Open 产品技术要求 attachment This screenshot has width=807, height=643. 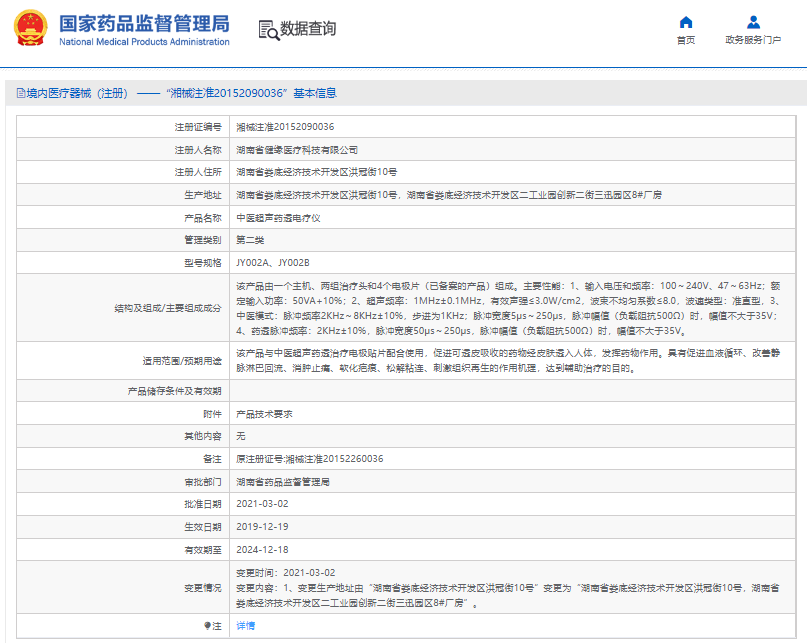pos(264,414)
